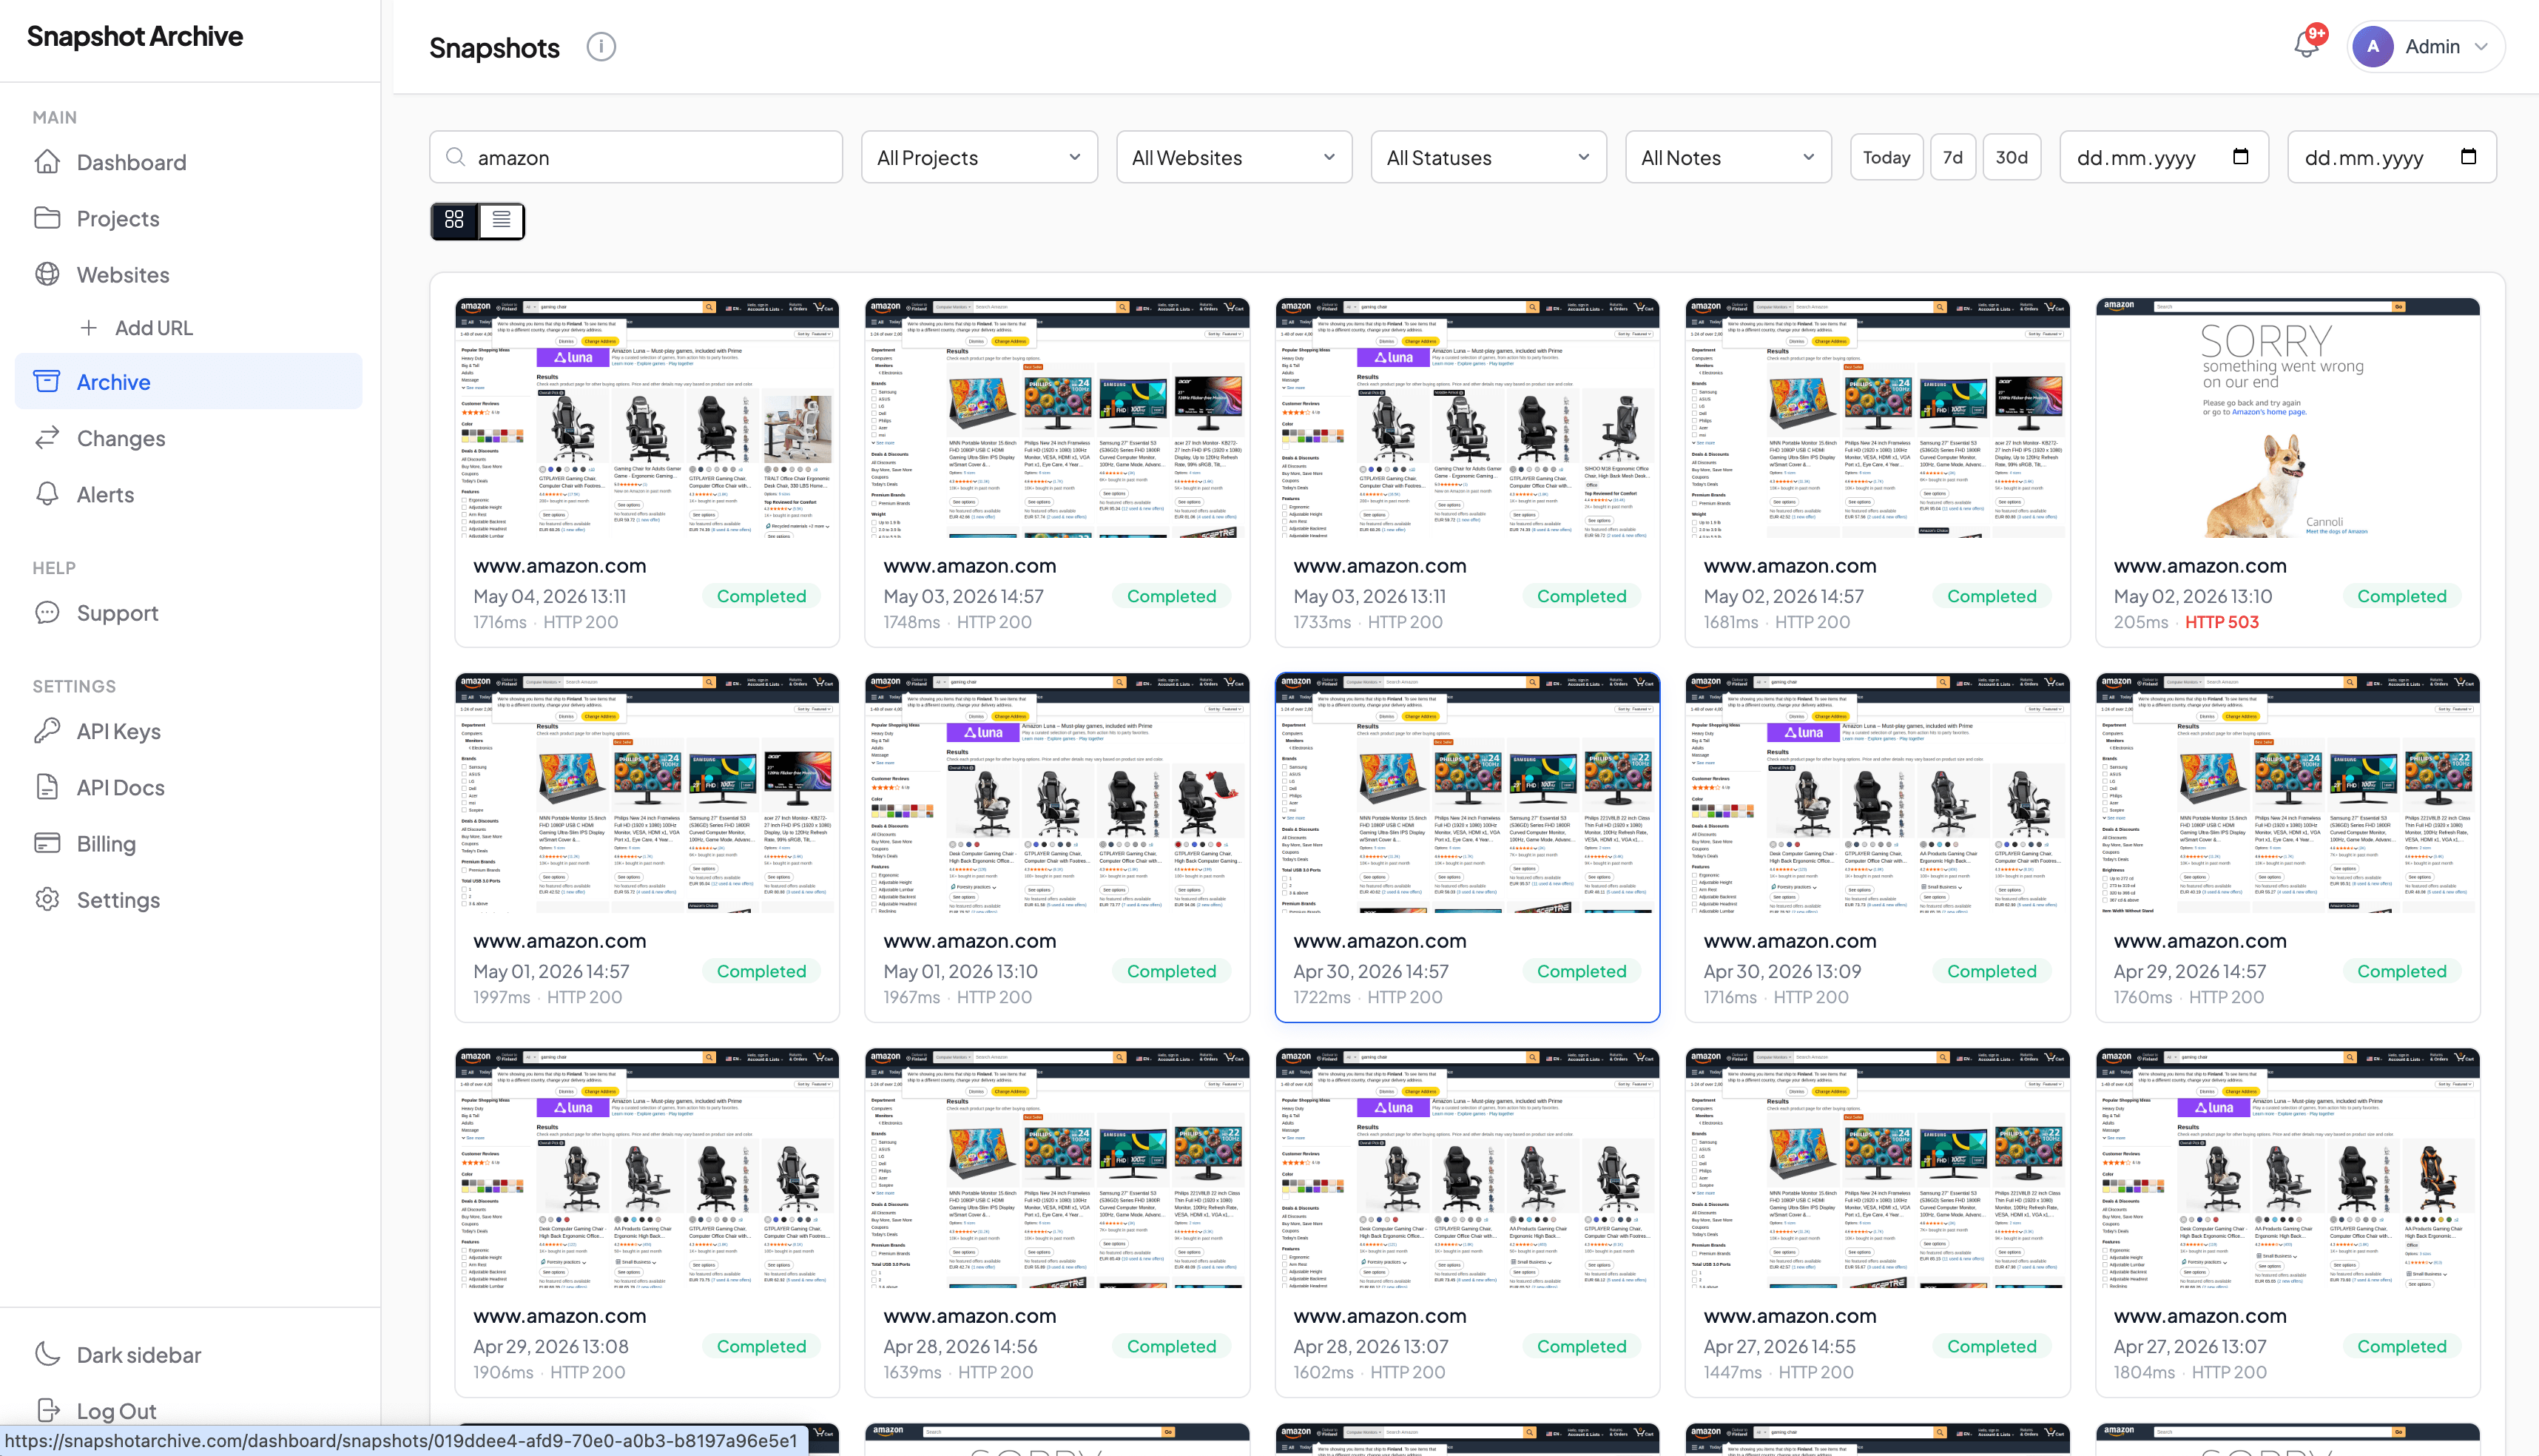The height and width of the screenshot is (1456, 2539).
Task: Go to Websites in sidebar
Action: point(123,274)
